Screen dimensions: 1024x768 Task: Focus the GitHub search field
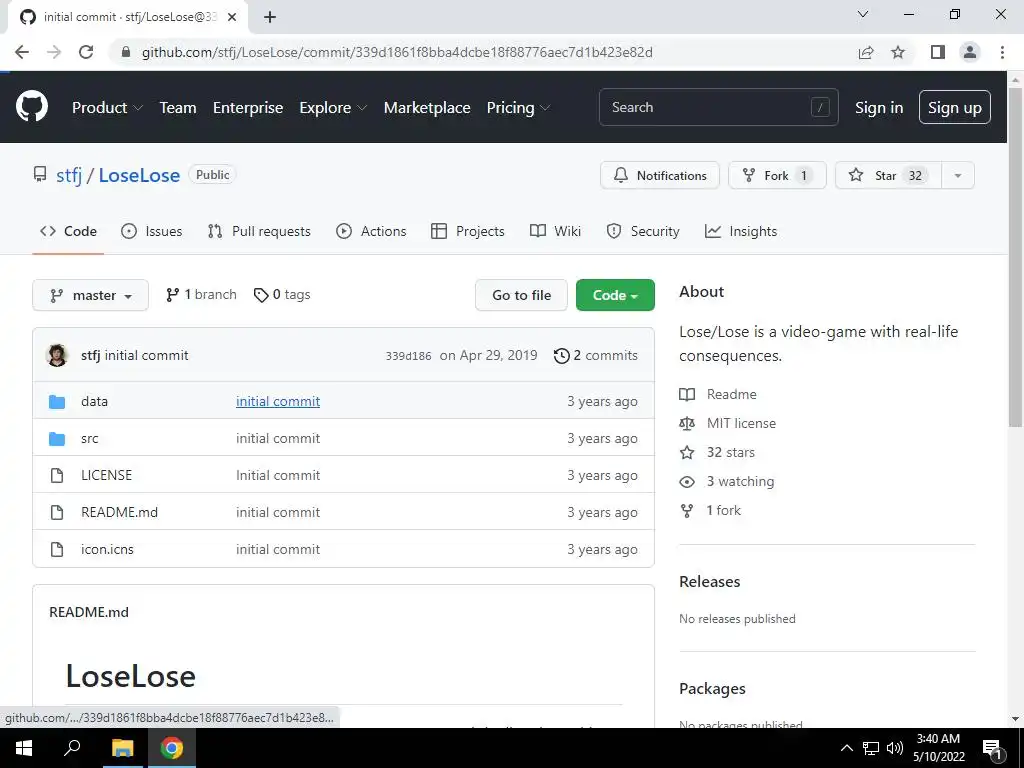pos(718,107)
